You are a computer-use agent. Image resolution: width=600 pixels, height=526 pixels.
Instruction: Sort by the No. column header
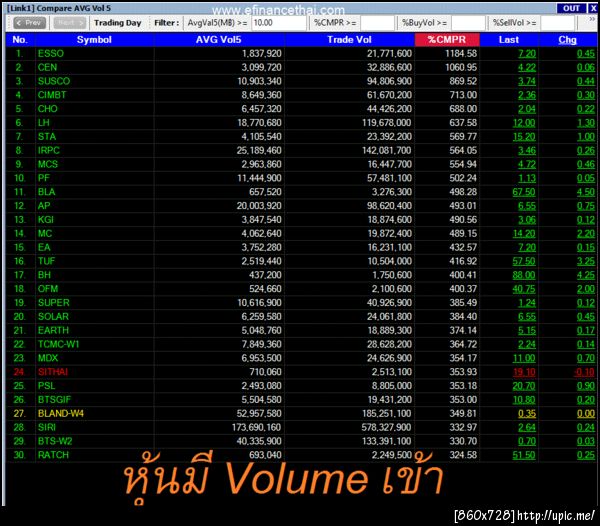click(x=20, y=40)
